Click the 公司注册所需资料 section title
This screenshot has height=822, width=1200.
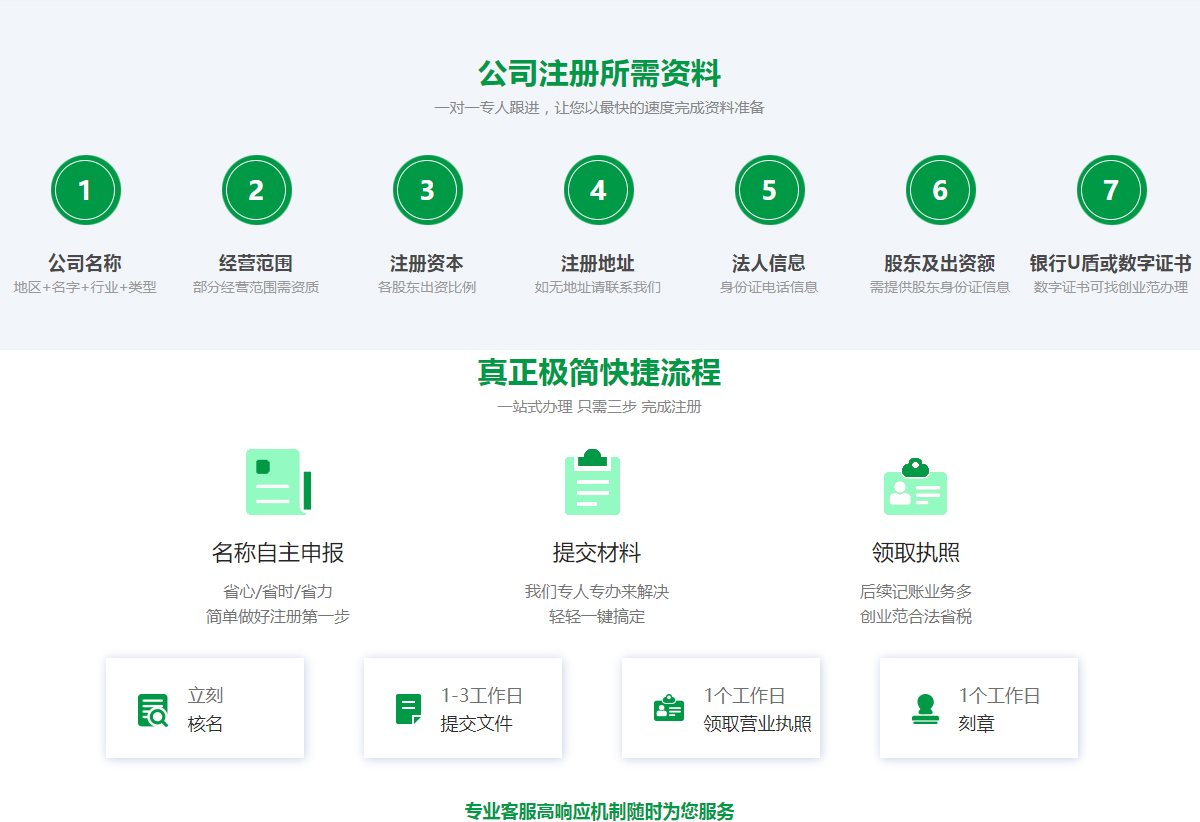(x=599, y=73)
